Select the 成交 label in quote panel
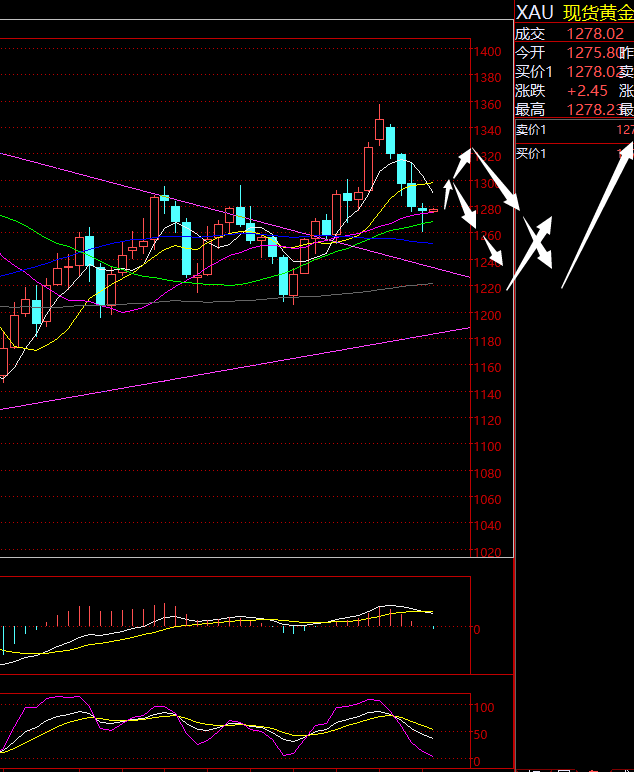The image size is (634, 772). [530, 34]
